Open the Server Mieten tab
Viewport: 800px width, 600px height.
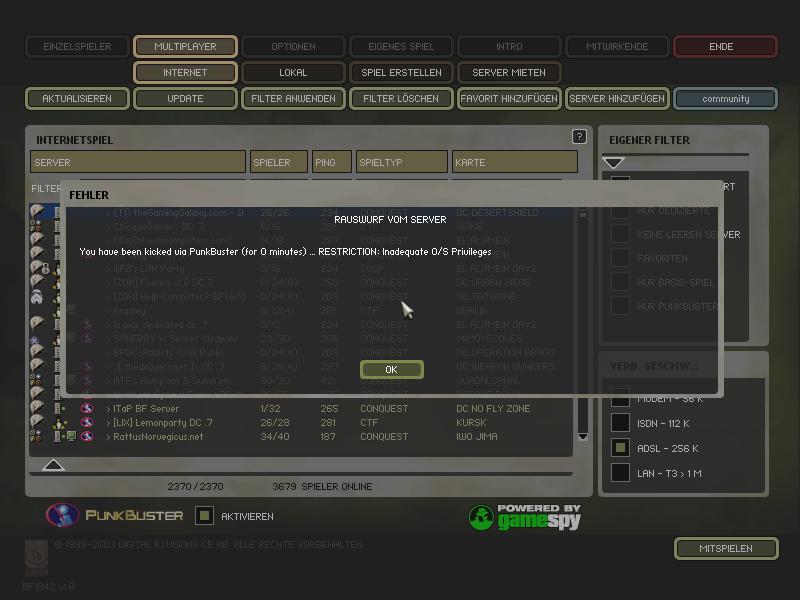click(509, 72)
